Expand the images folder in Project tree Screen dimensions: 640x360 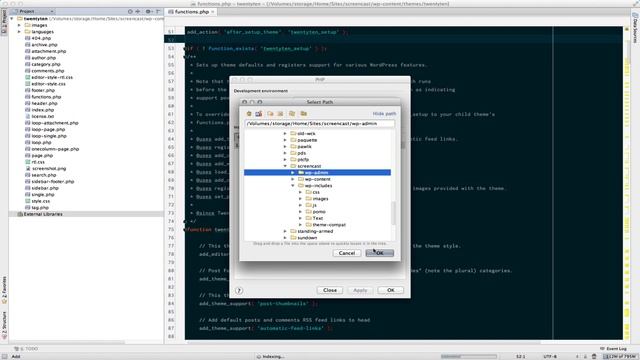click(19, 25)
